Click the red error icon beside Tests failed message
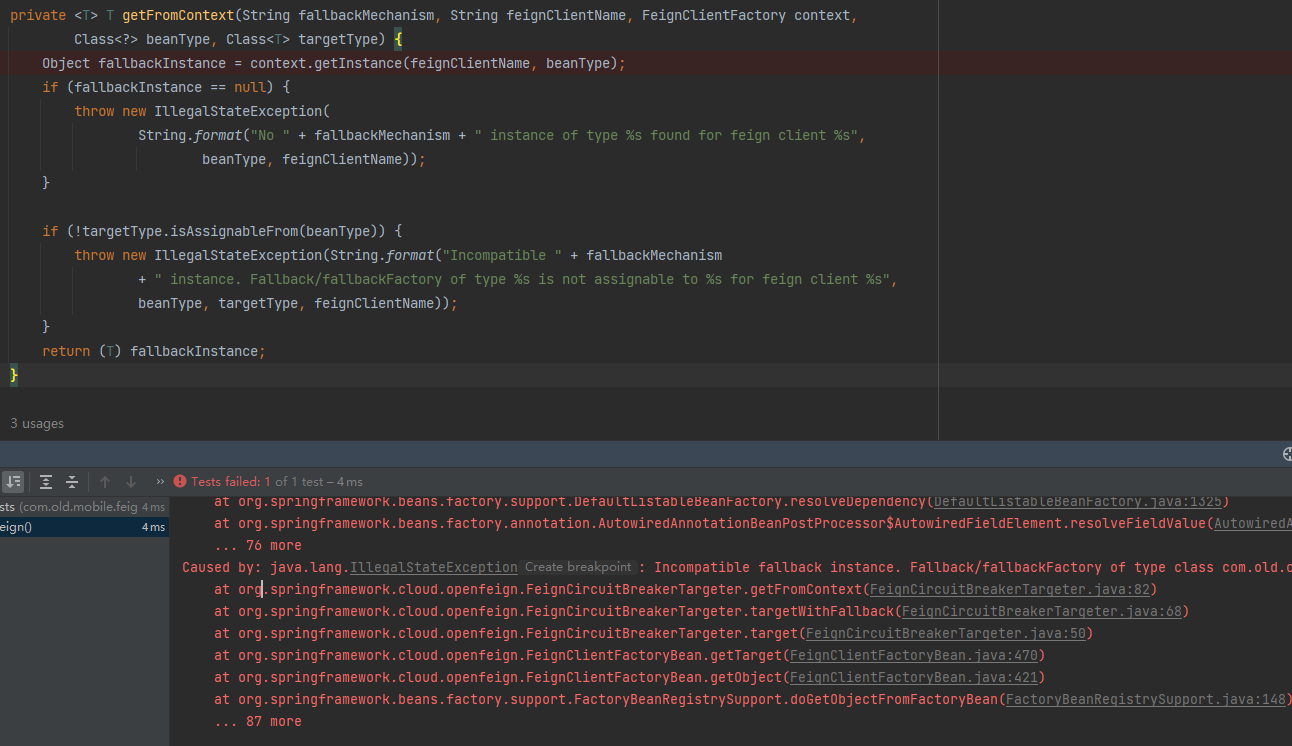This screenshot has height=746, width=1292. click(x=179, y=482)
